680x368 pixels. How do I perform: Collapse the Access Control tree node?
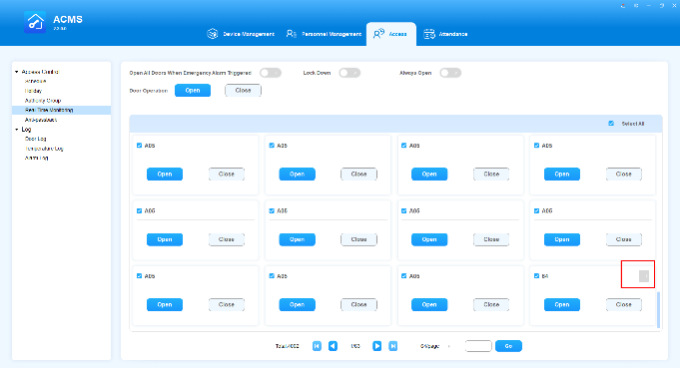click(x=17, y=72)
